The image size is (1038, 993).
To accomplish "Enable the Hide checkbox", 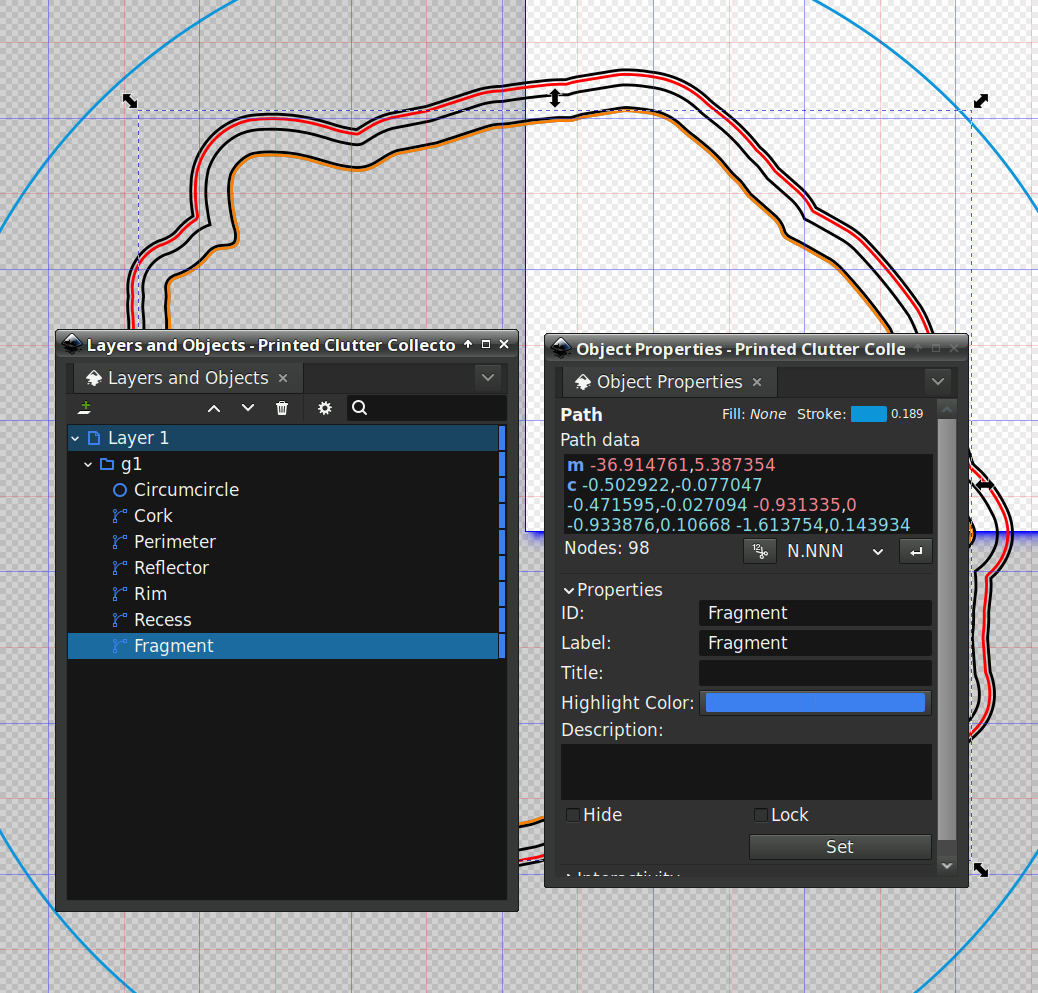I will [571, 815].
